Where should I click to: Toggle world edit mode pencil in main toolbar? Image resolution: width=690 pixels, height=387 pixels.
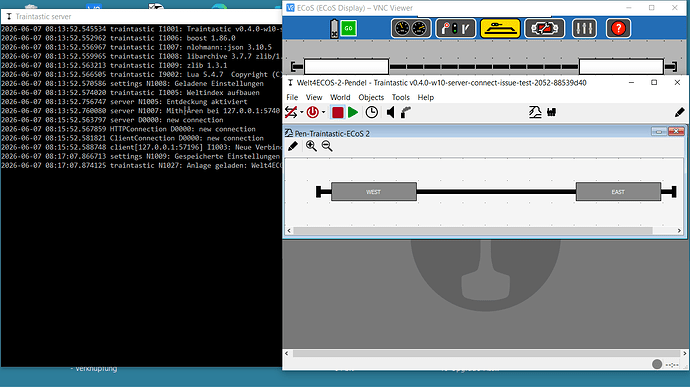pos(679,112)
